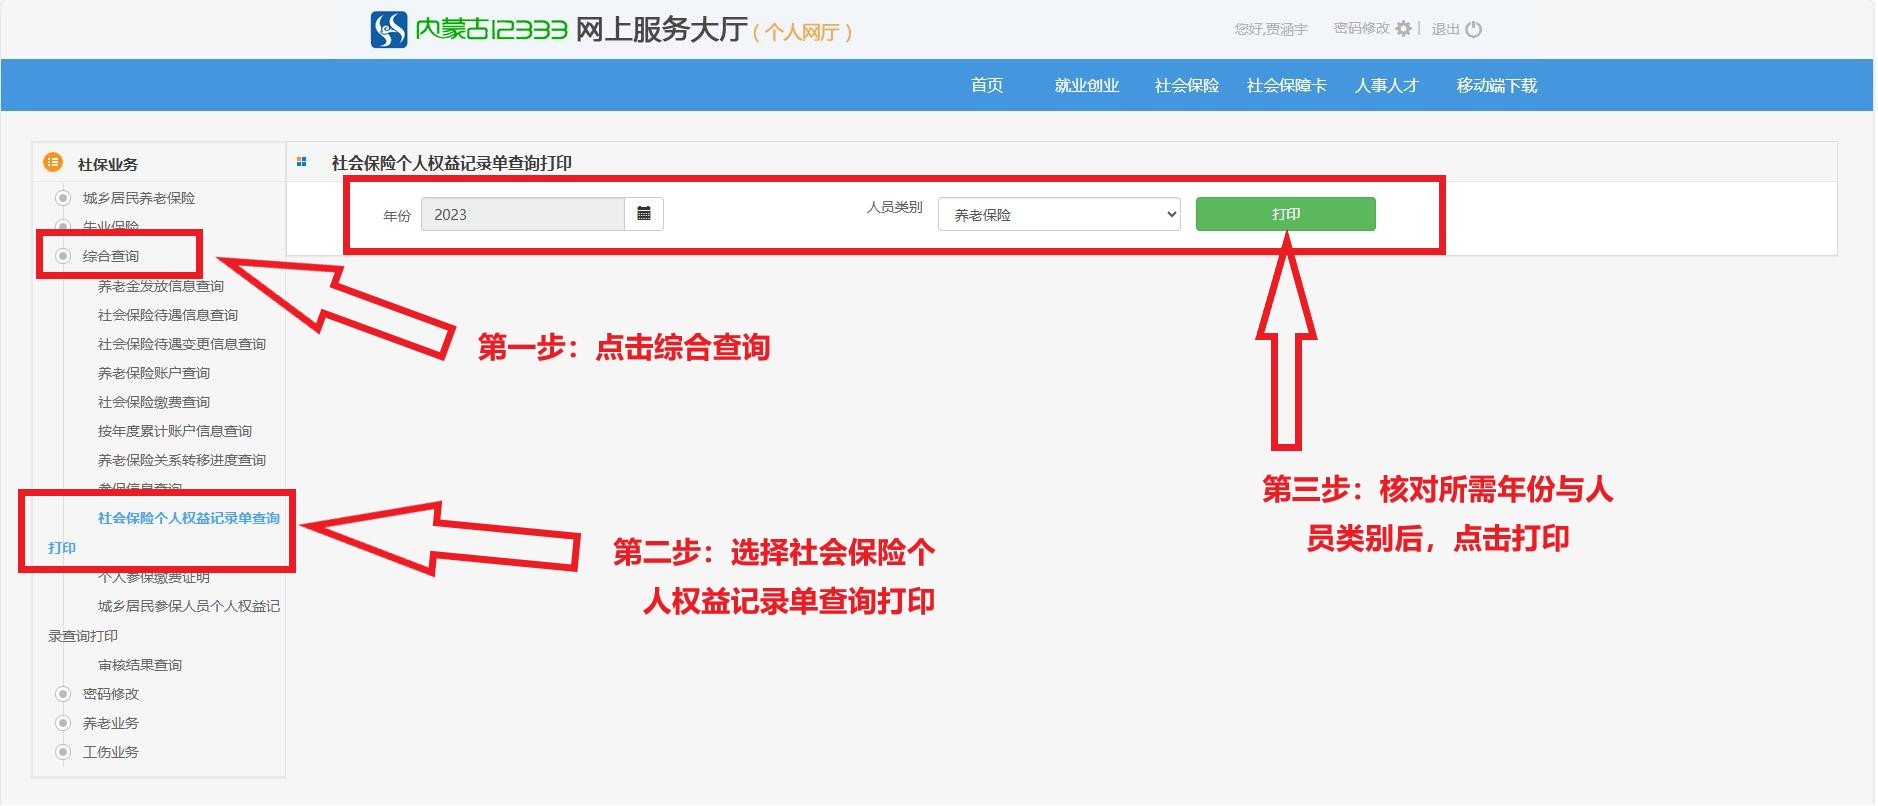Screen dimensions: 1878x806
Task: Go to 移动端下载 in the navigation bar
Action: click(x=1496, y=86)
